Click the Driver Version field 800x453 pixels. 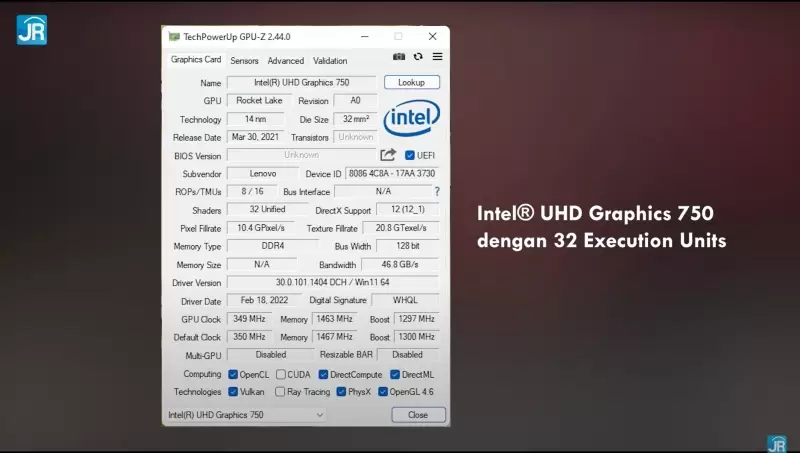(333, 282)
